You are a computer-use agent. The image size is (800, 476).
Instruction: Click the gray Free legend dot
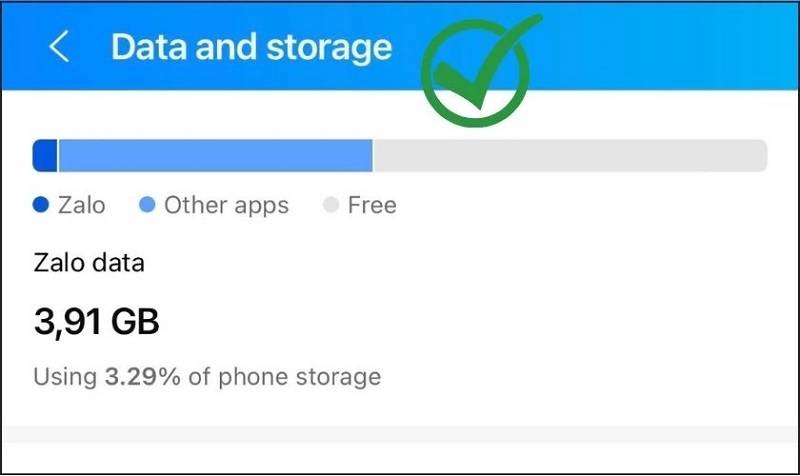(x=332, y=206)
